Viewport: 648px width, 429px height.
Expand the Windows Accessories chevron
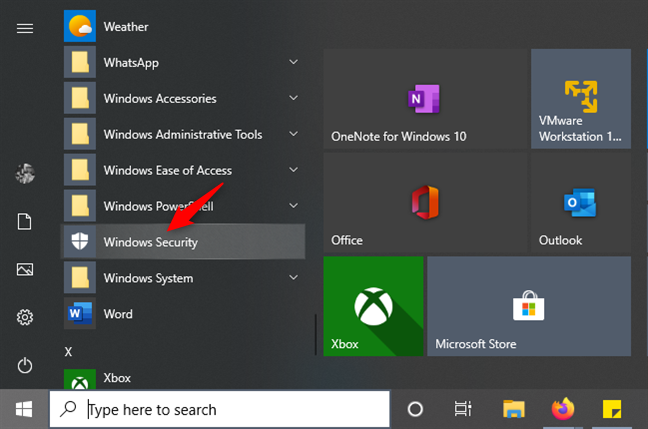tap(293, 98)
